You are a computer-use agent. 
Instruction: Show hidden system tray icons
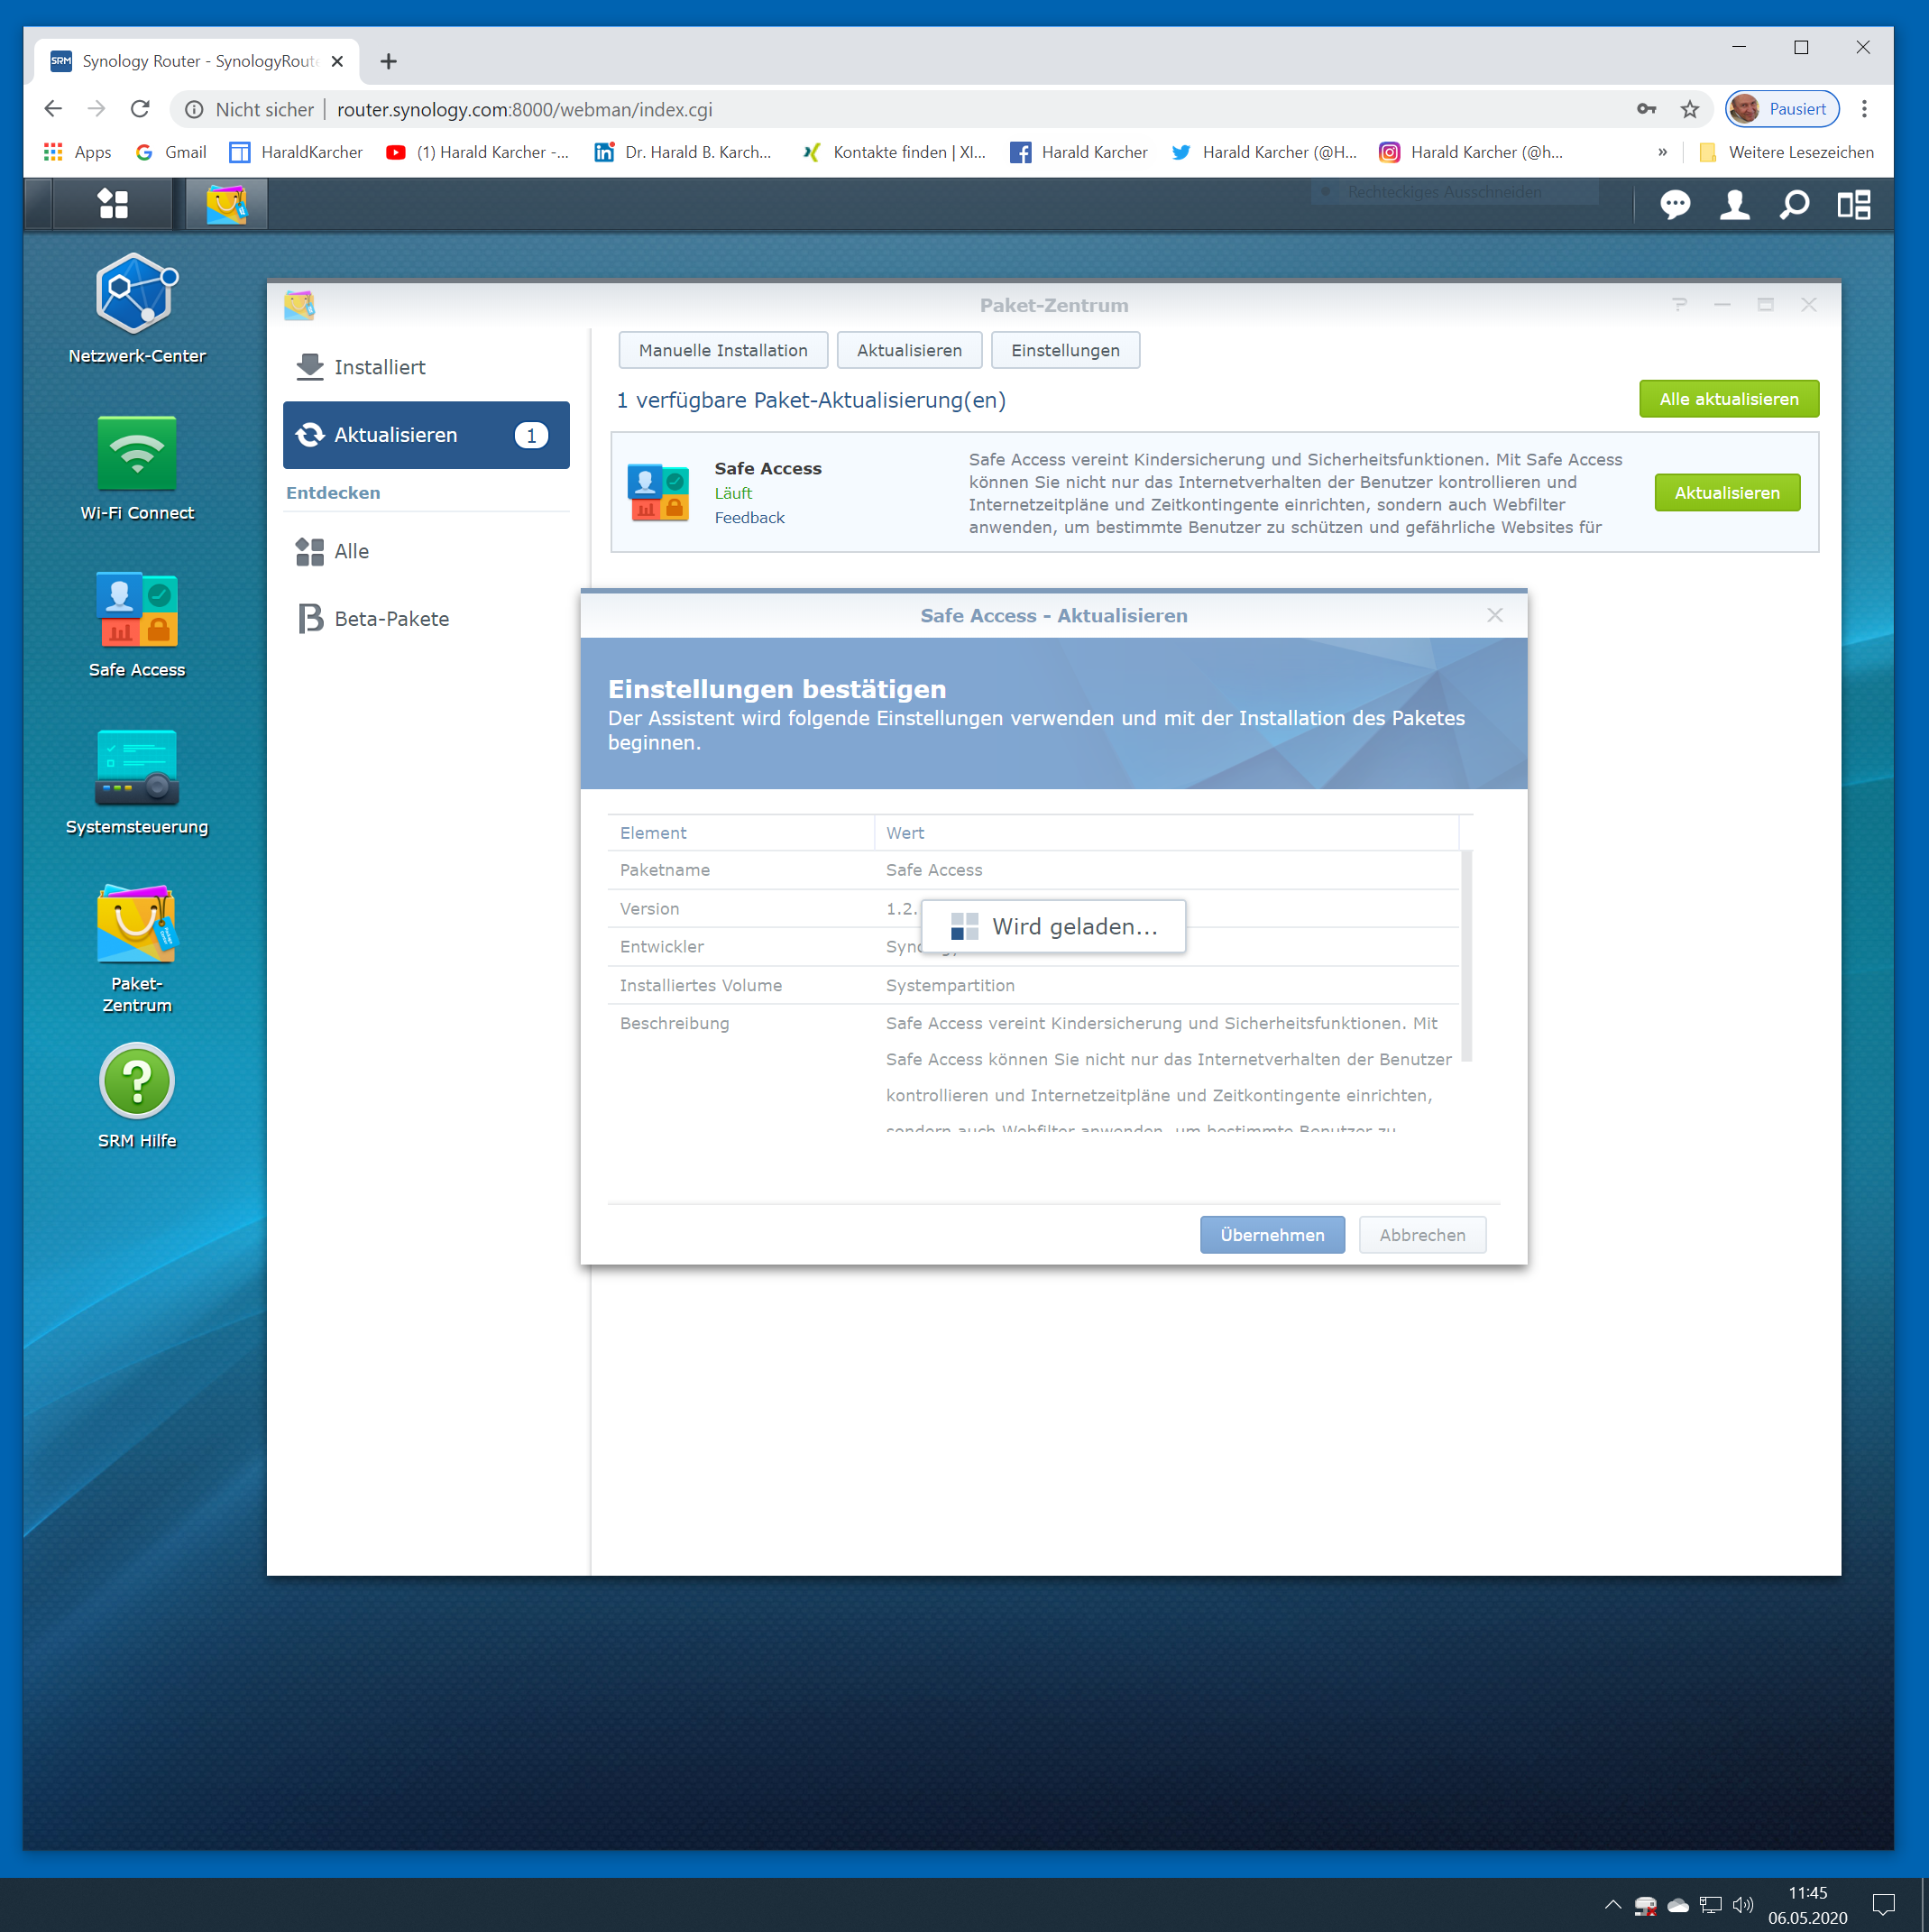(1612, 1904)
